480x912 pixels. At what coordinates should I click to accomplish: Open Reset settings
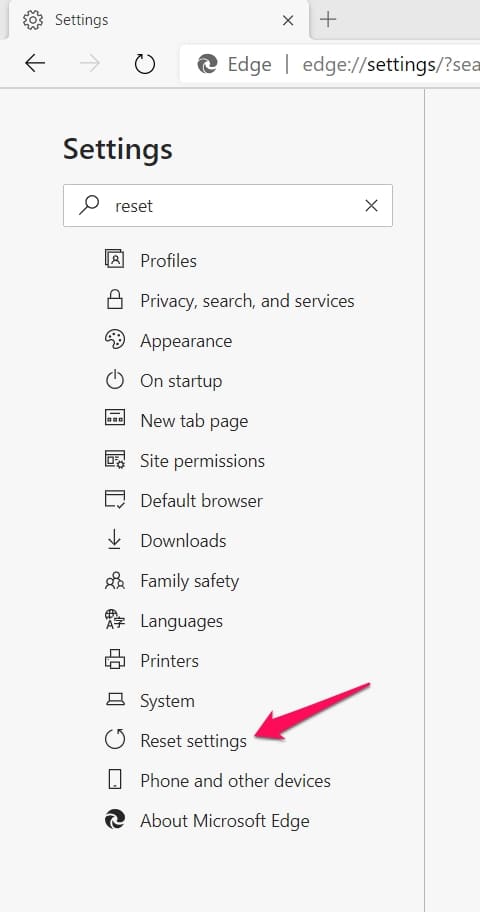[193, 740]
